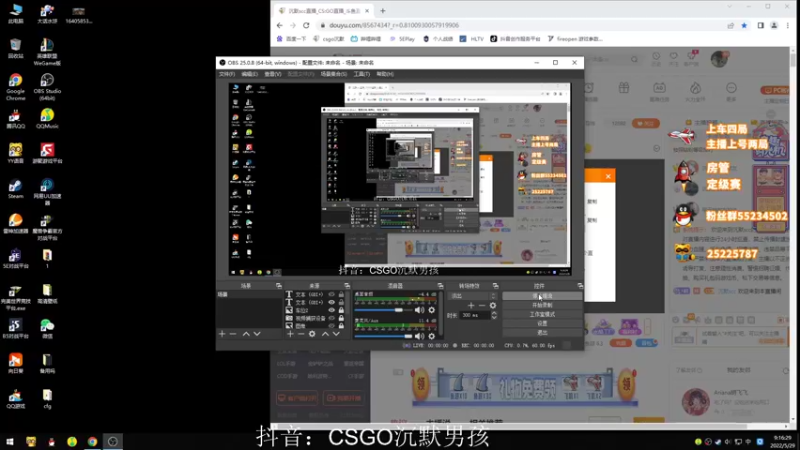Click the Chrome icon in the taskbar
The height and width of the screenshot is (450, 800).
(92, 441)
